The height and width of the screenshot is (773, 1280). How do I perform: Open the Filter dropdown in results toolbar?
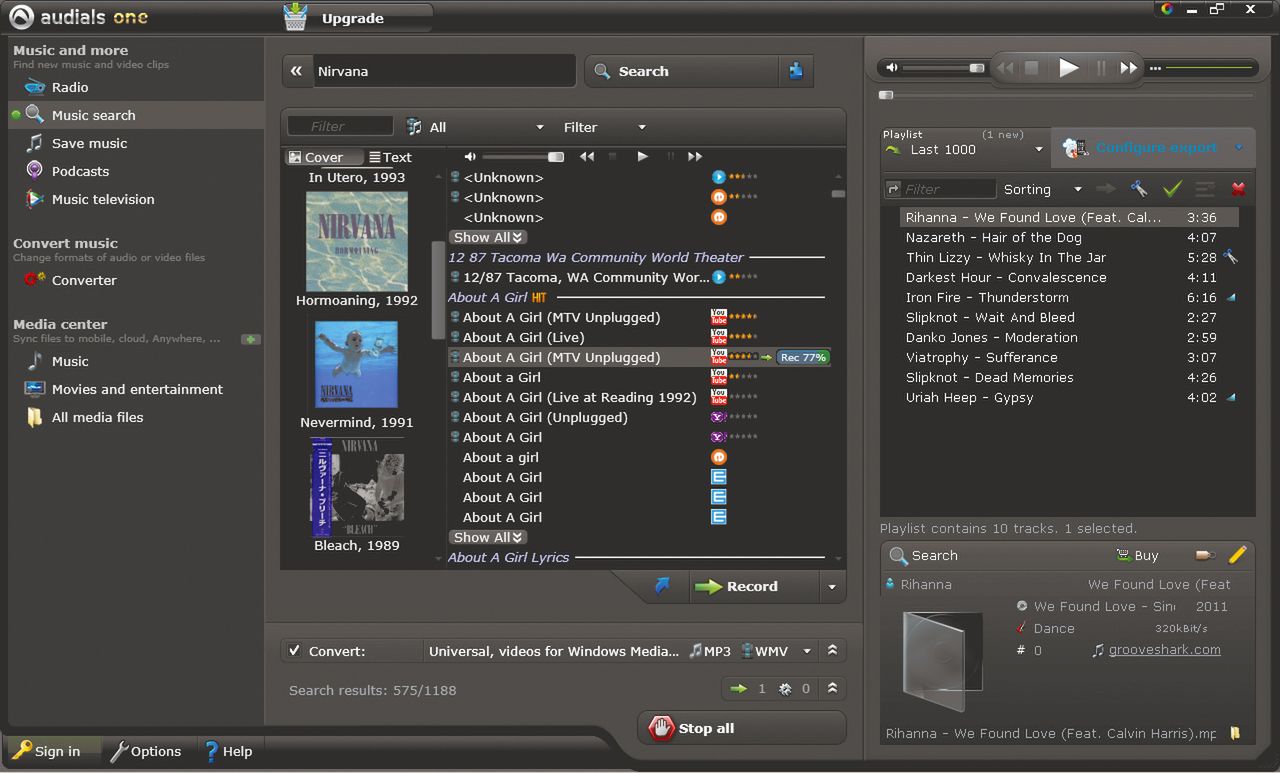point(604,127)
